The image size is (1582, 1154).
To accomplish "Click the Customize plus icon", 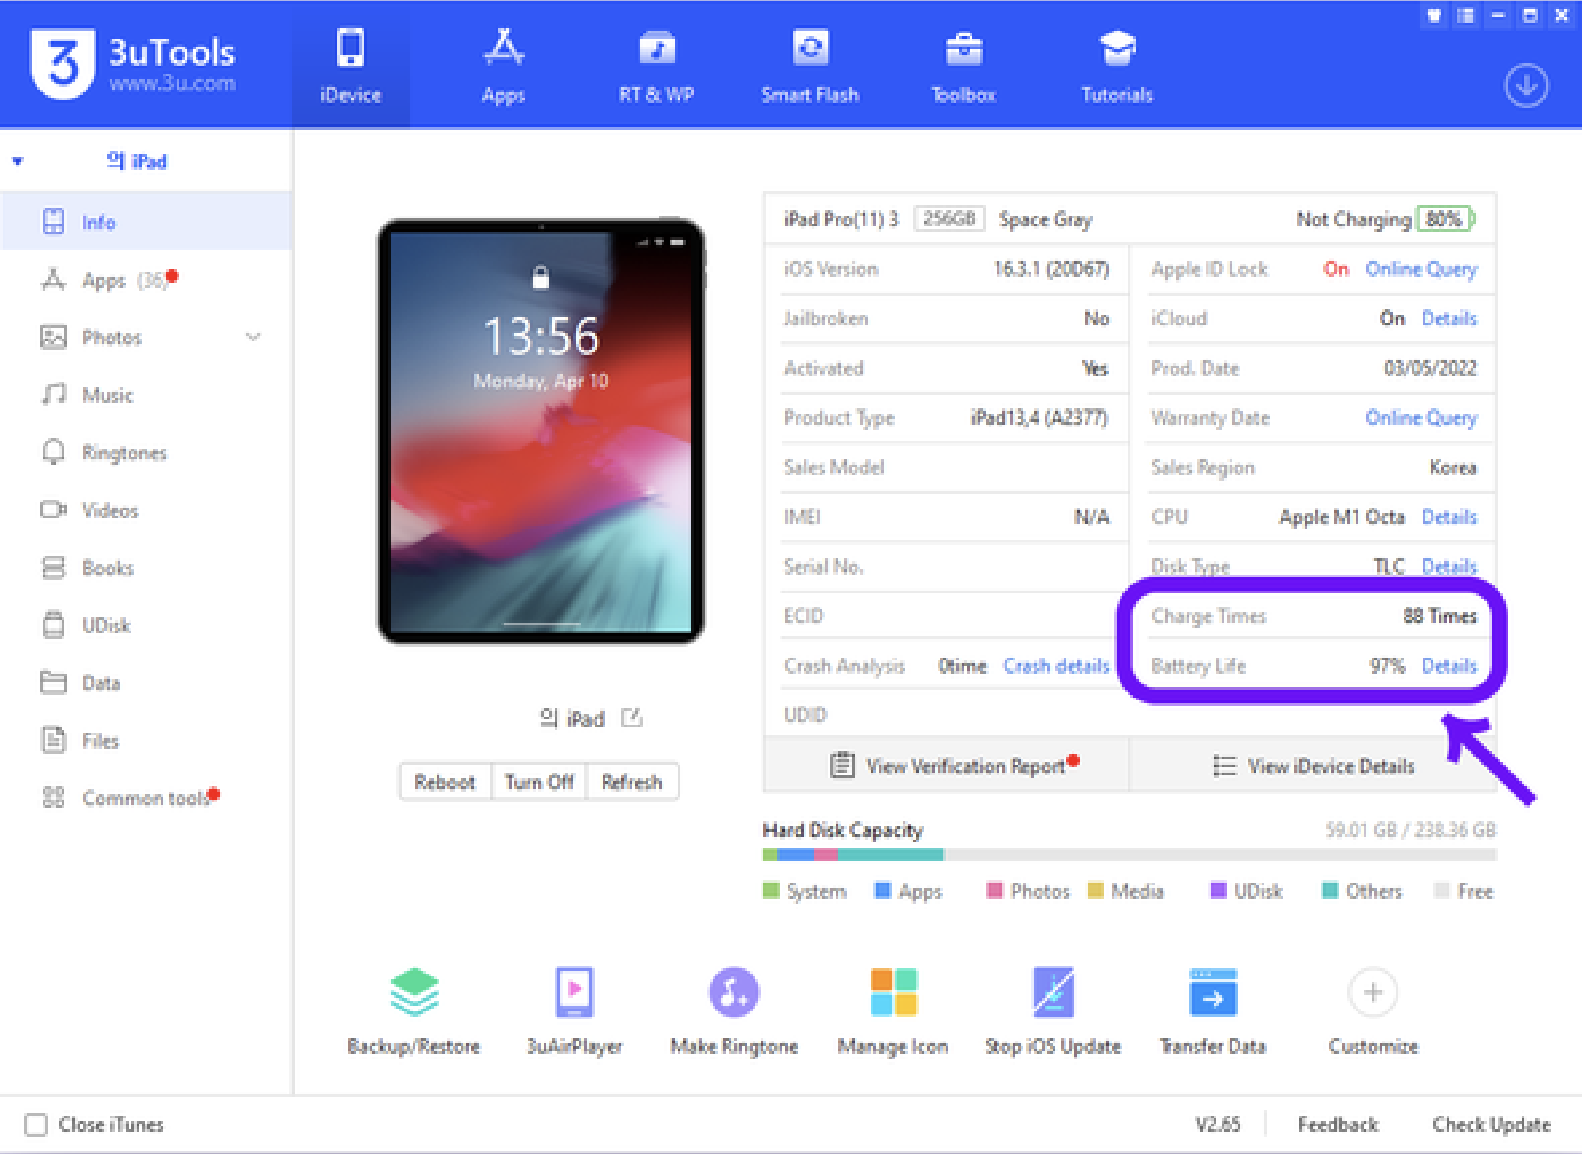I will click(x=1373, y=992).
